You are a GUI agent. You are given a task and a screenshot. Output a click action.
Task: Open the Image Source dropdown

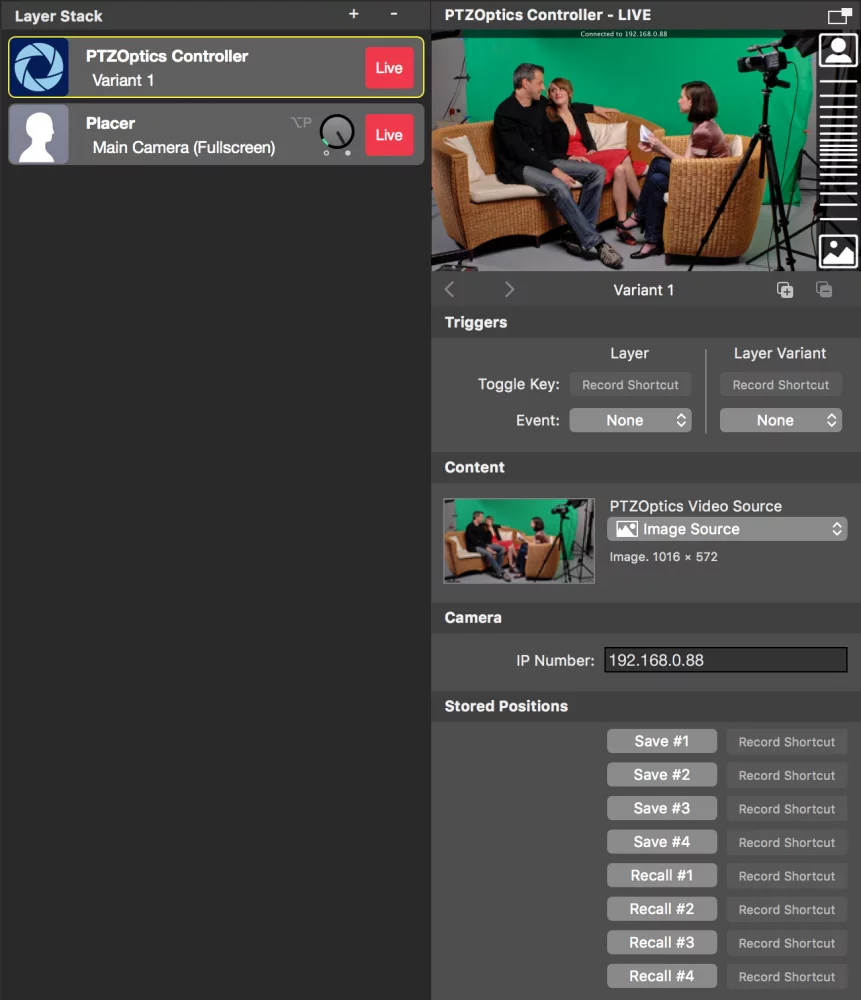(727, 529)
